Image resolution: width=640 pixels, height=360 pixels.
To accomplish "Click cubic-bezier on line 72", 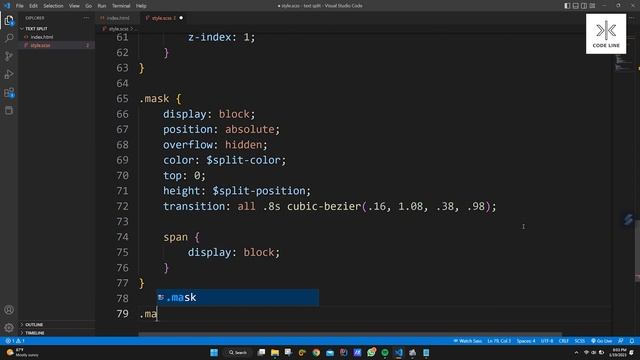I will (324, 207).
